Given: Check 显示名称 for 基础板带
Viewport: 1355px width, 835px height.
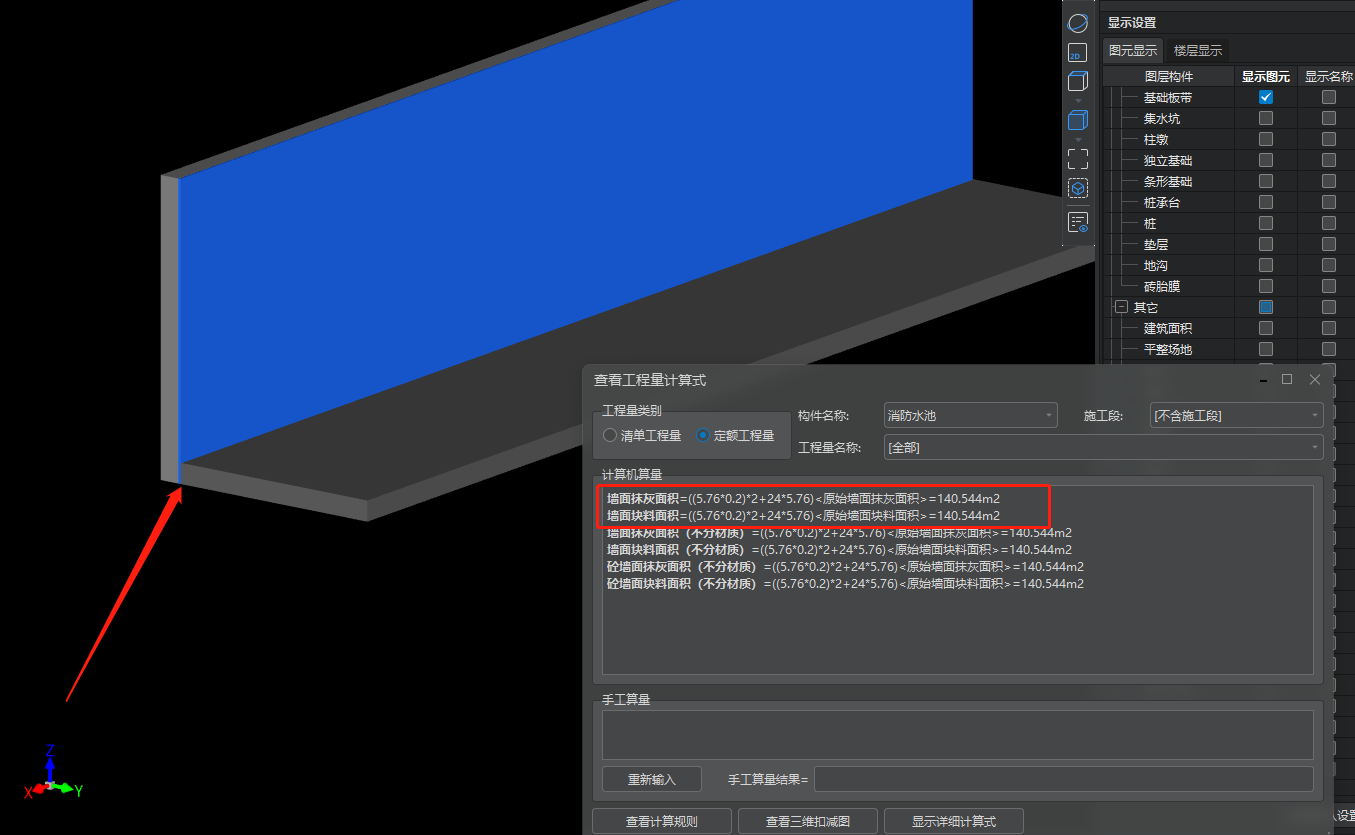Looking at the screenshot, I should click(x=1329, y=97).
